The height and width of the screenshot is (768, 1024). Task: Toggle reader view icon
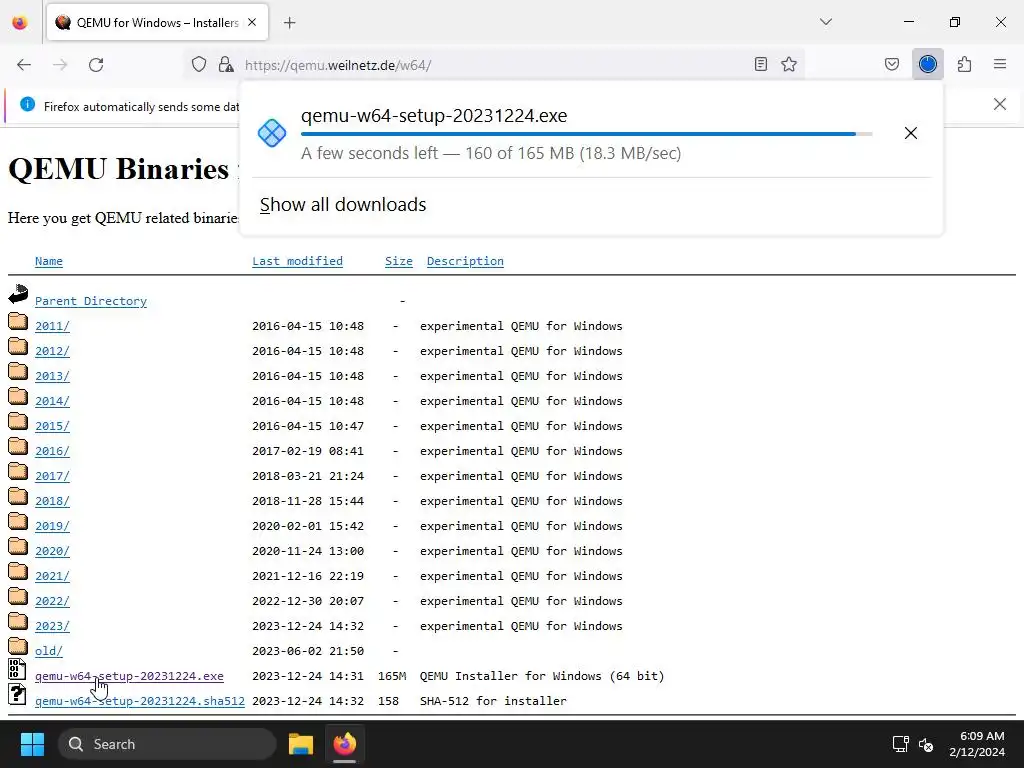pos(761,64)
